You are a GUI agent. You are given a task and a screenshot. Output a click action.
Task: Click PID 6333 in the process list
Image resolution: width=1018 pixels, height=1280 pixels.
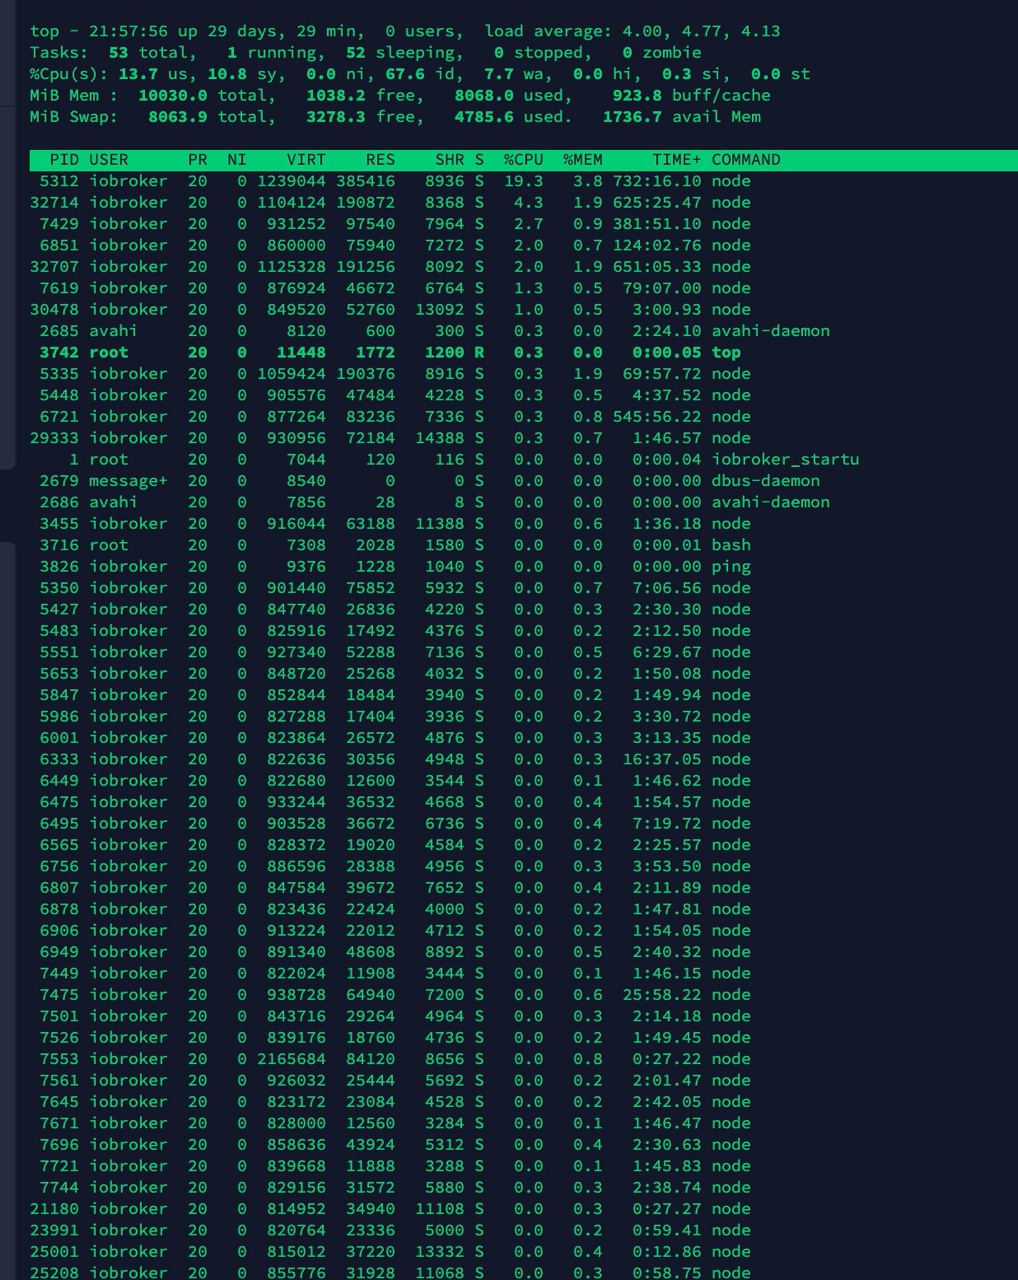click(x=59, y=759)
